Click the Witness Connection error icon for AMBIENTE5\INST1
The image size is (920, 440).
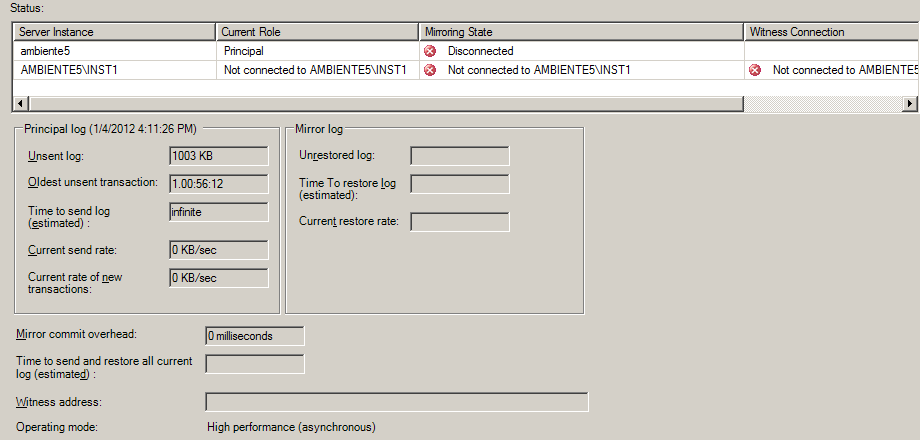tap(755, 70)
